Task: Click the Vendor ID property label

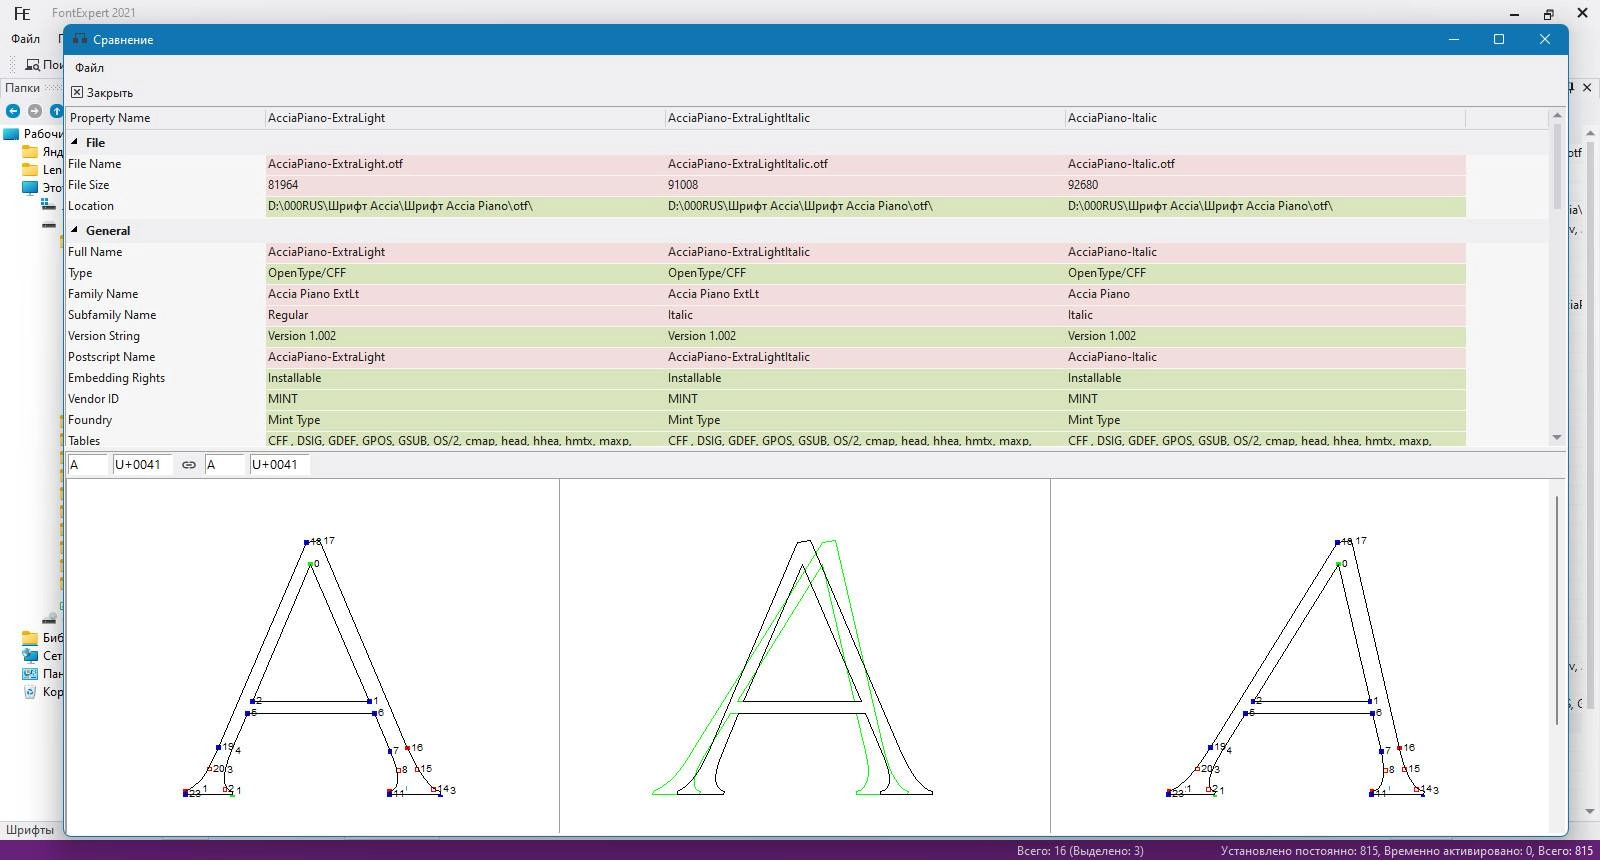Action: point(93,399)
